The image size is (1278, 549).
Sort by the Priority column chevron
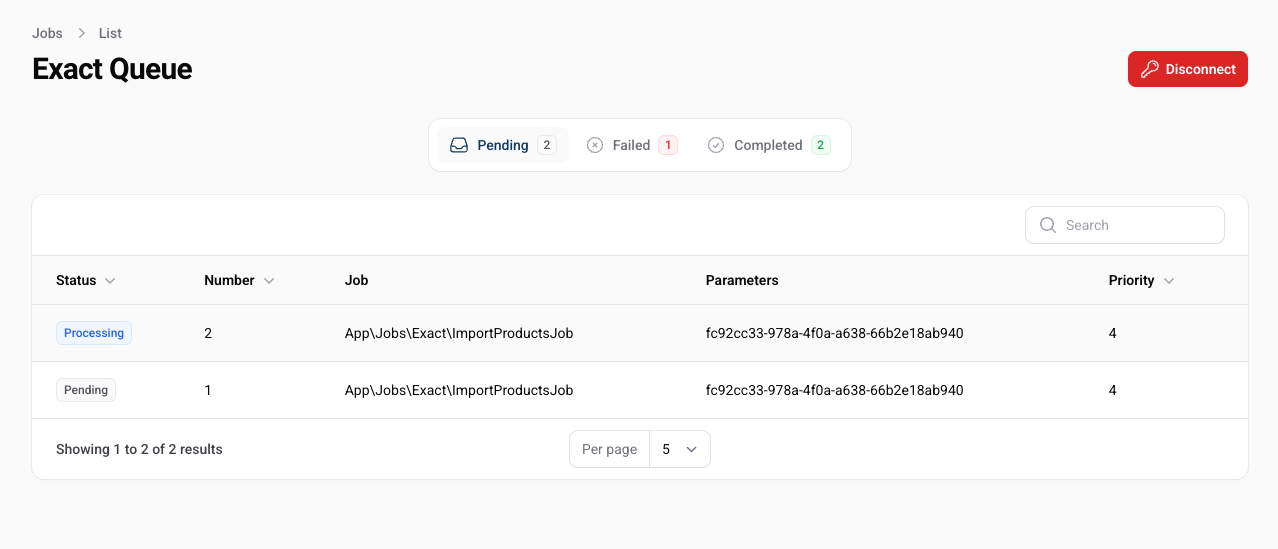[1169, 281]
